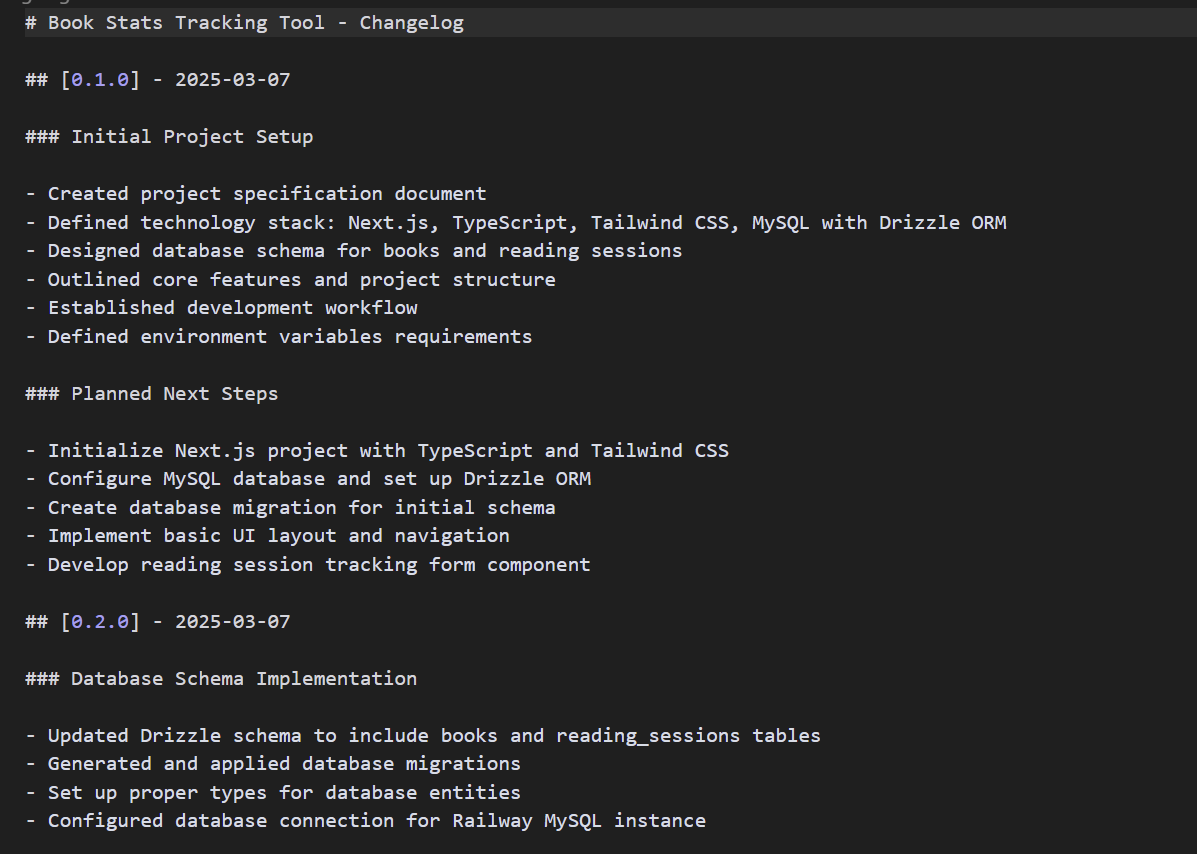1197x854 pixels.
Task: Click the Planned Next Steps heading
Action: click(174, 394)
